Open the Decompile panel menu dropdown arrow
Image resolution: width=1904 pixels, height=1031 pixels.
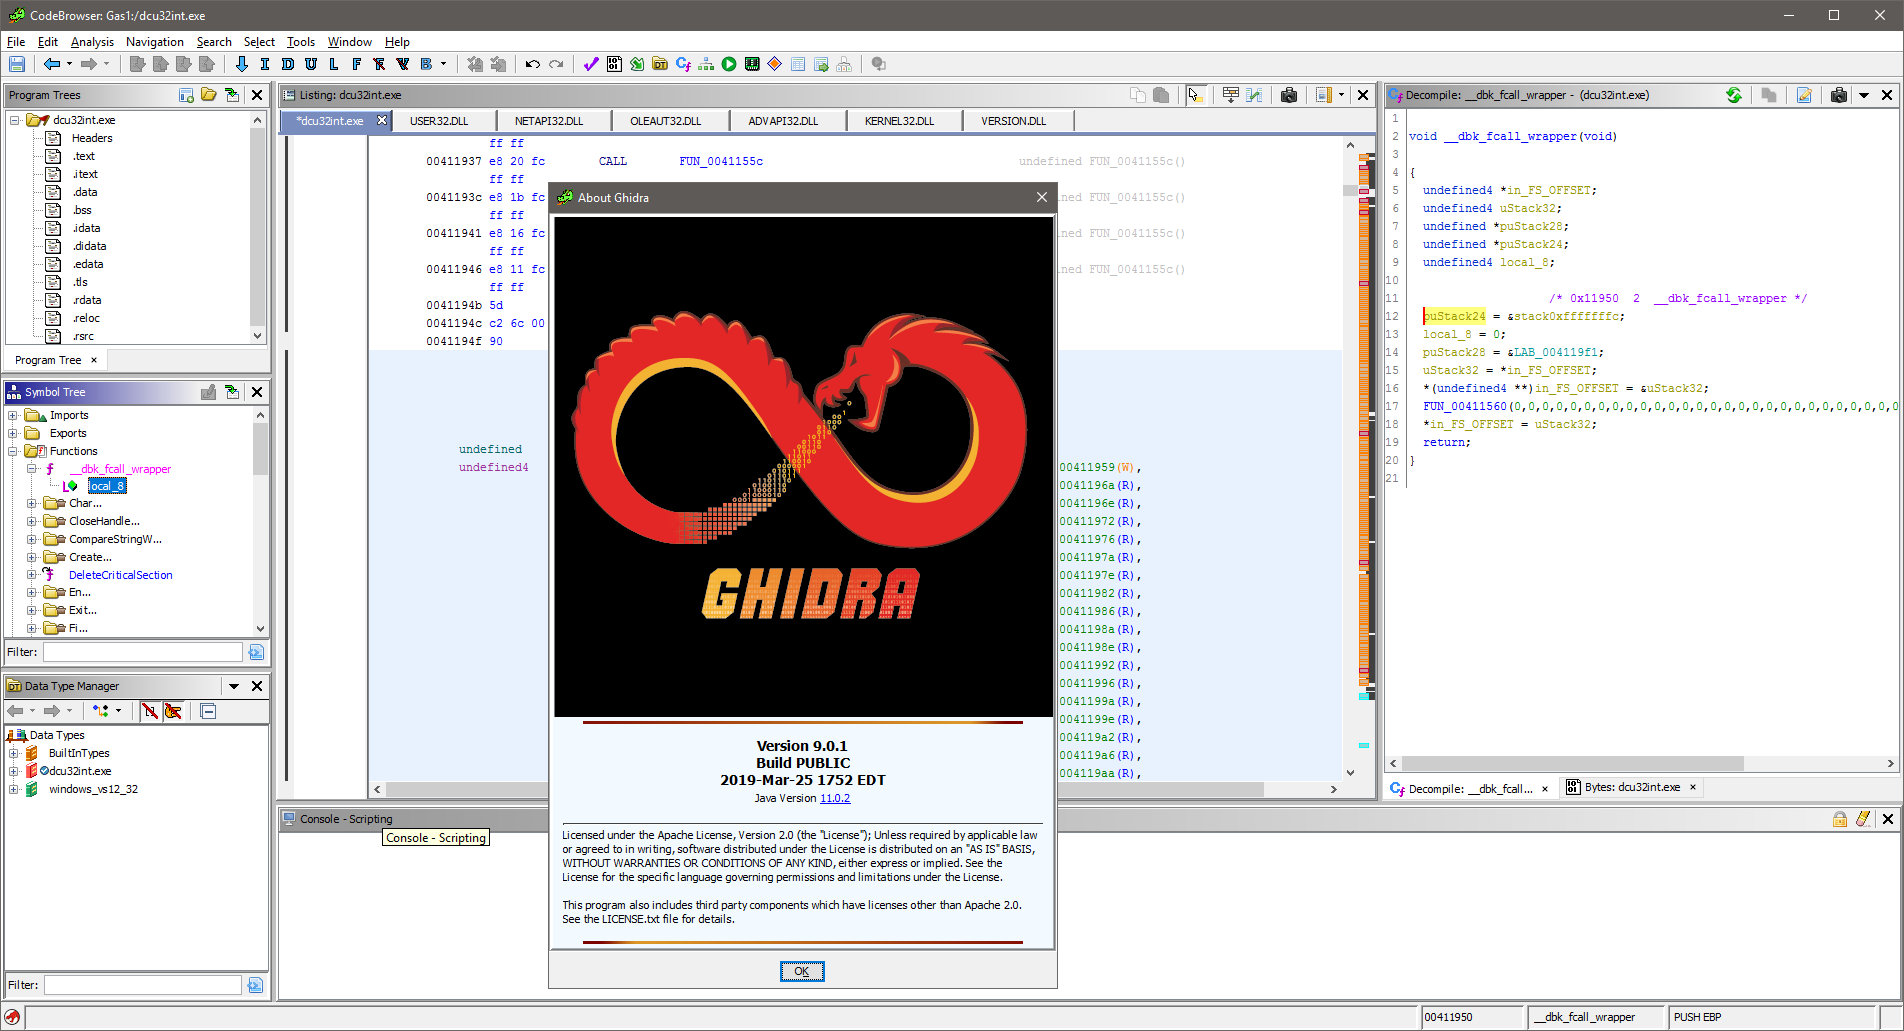pos(1864,95)
